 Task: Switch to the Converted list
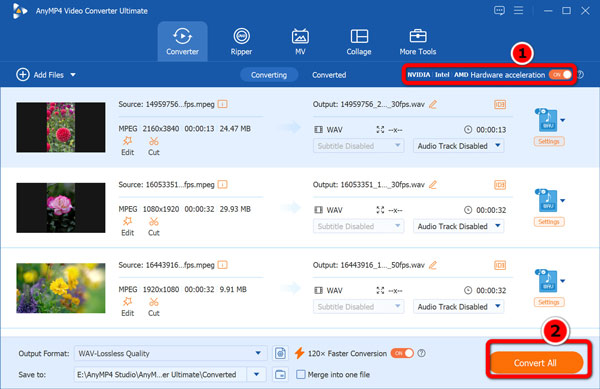tap(329, 75)
